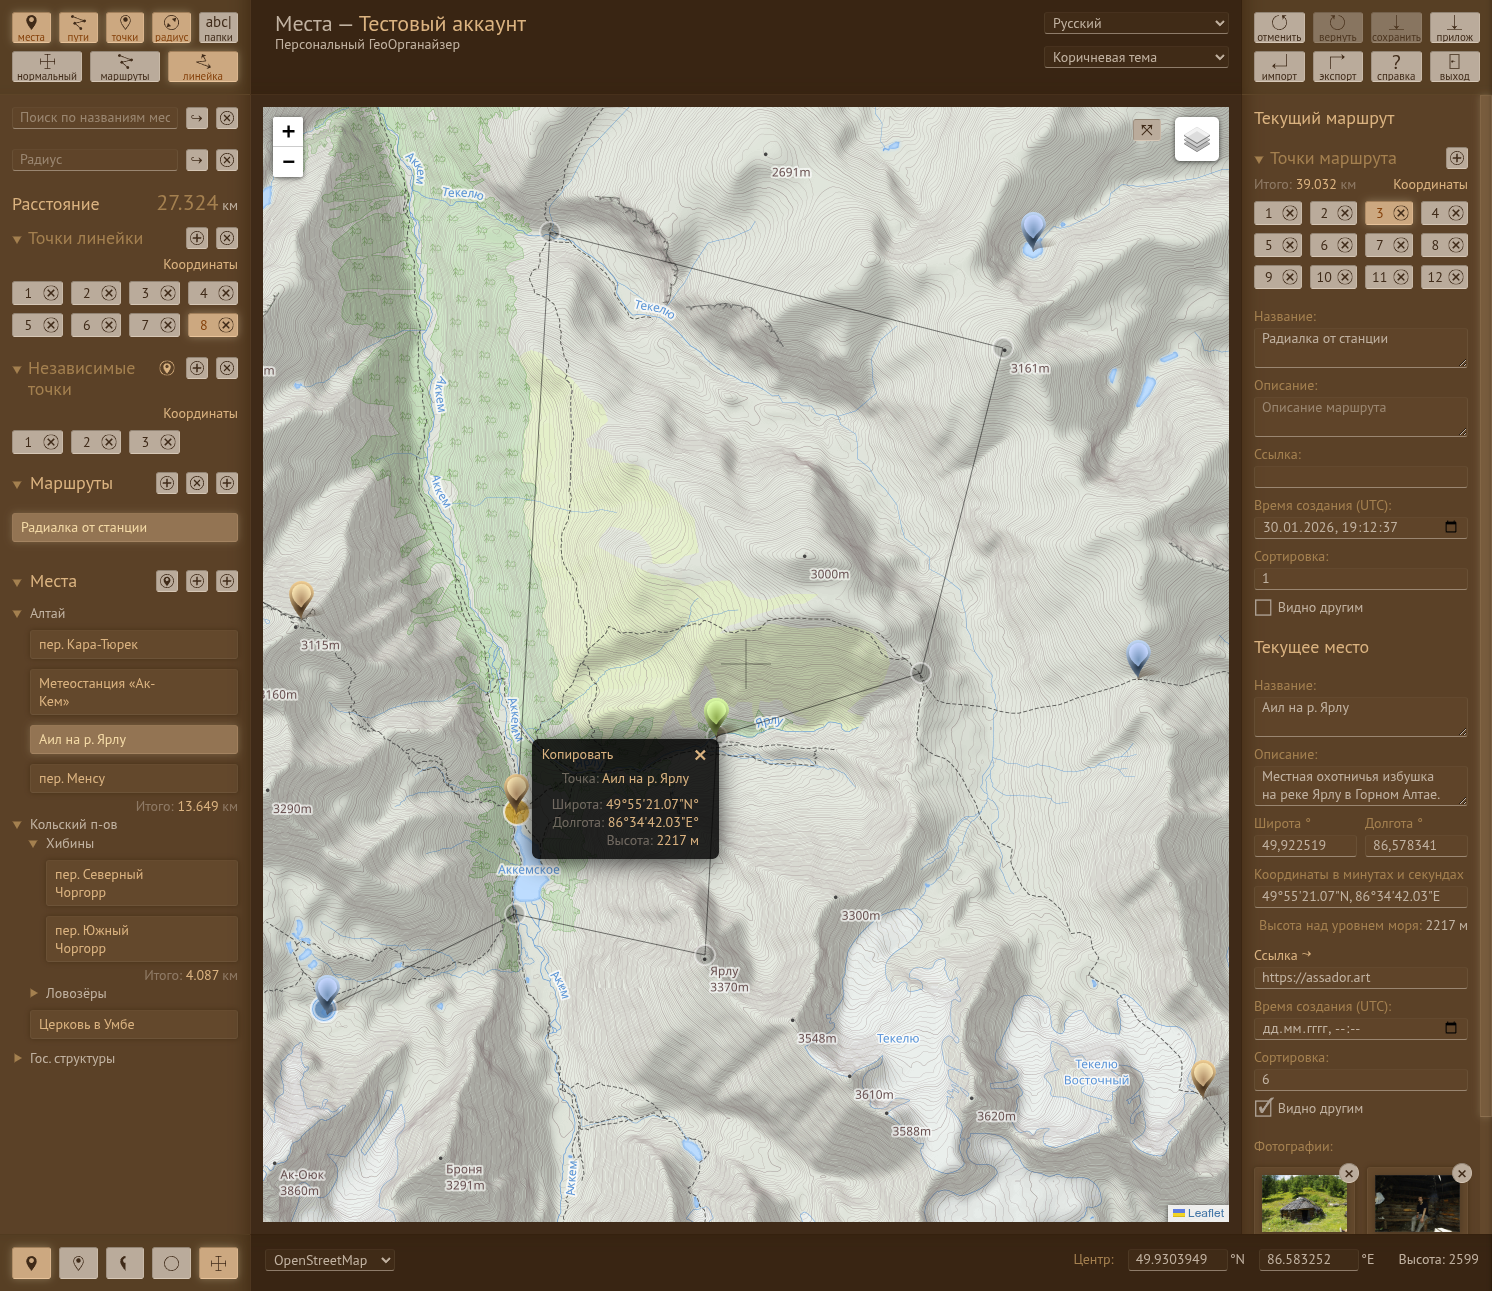Viewport: 1492px width, 1291px height.
Task: Toggle the «места» places button in top toolbar
Action: [31, 28]
